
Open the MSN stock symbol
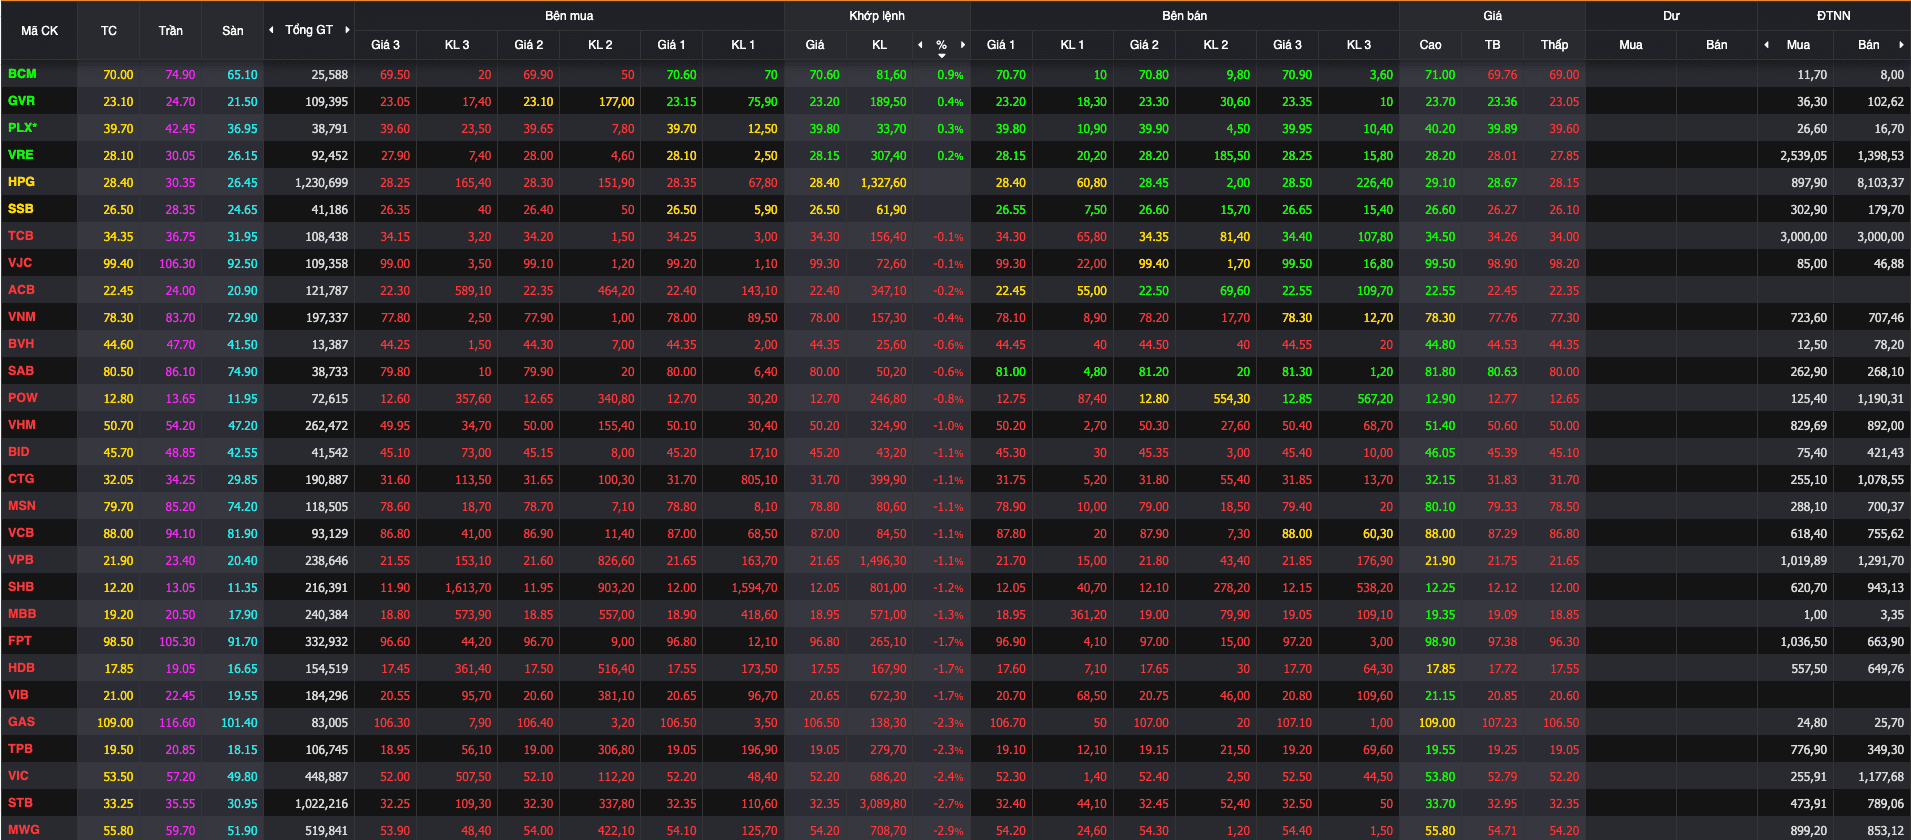[22, 506]
